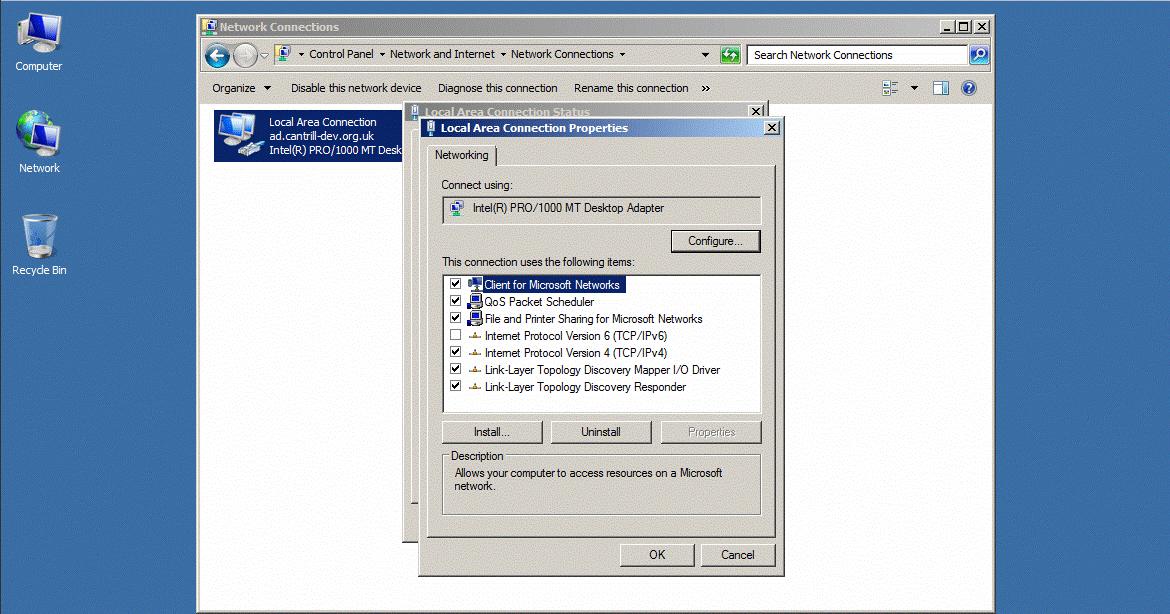Enable Internet Protocol Version 6 (TCP/IPv6)

click(x=456, y=336)
